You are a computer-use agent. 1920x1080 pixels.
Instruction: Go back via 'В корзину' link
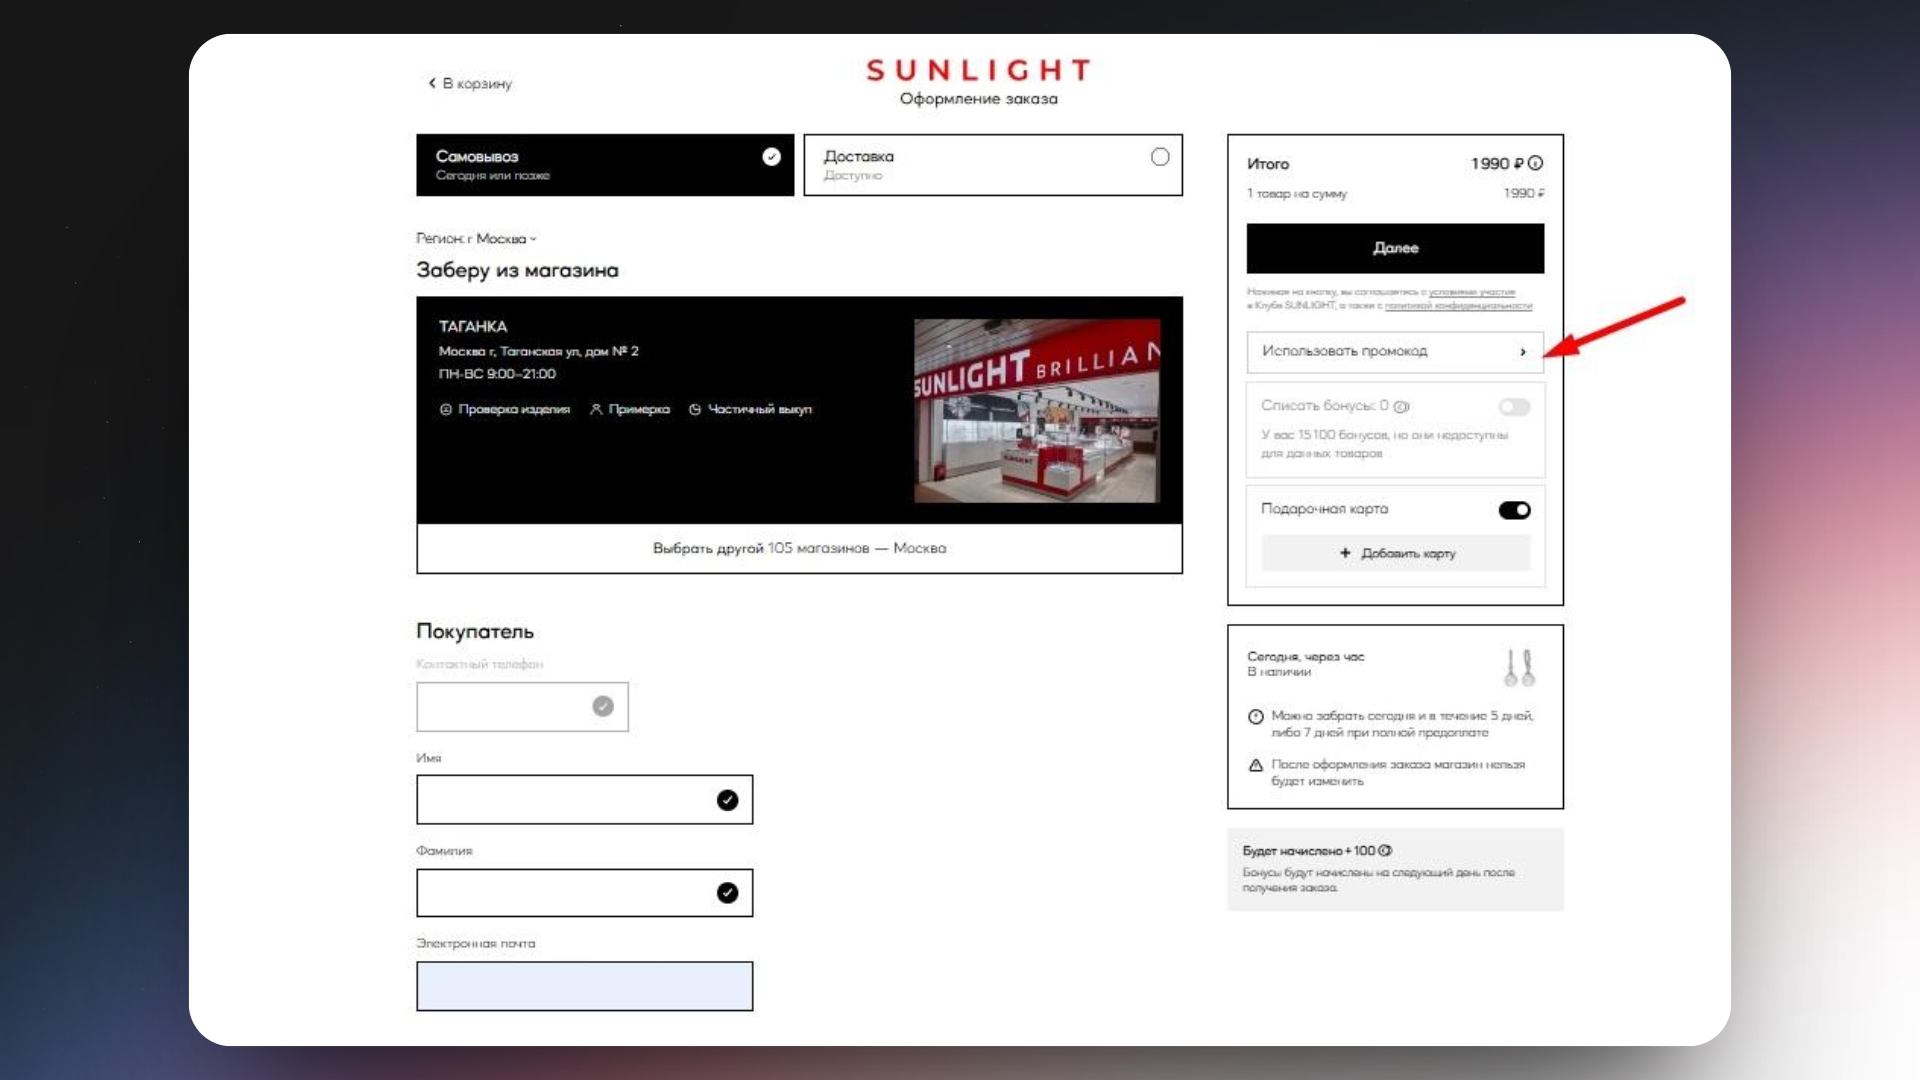470,83
